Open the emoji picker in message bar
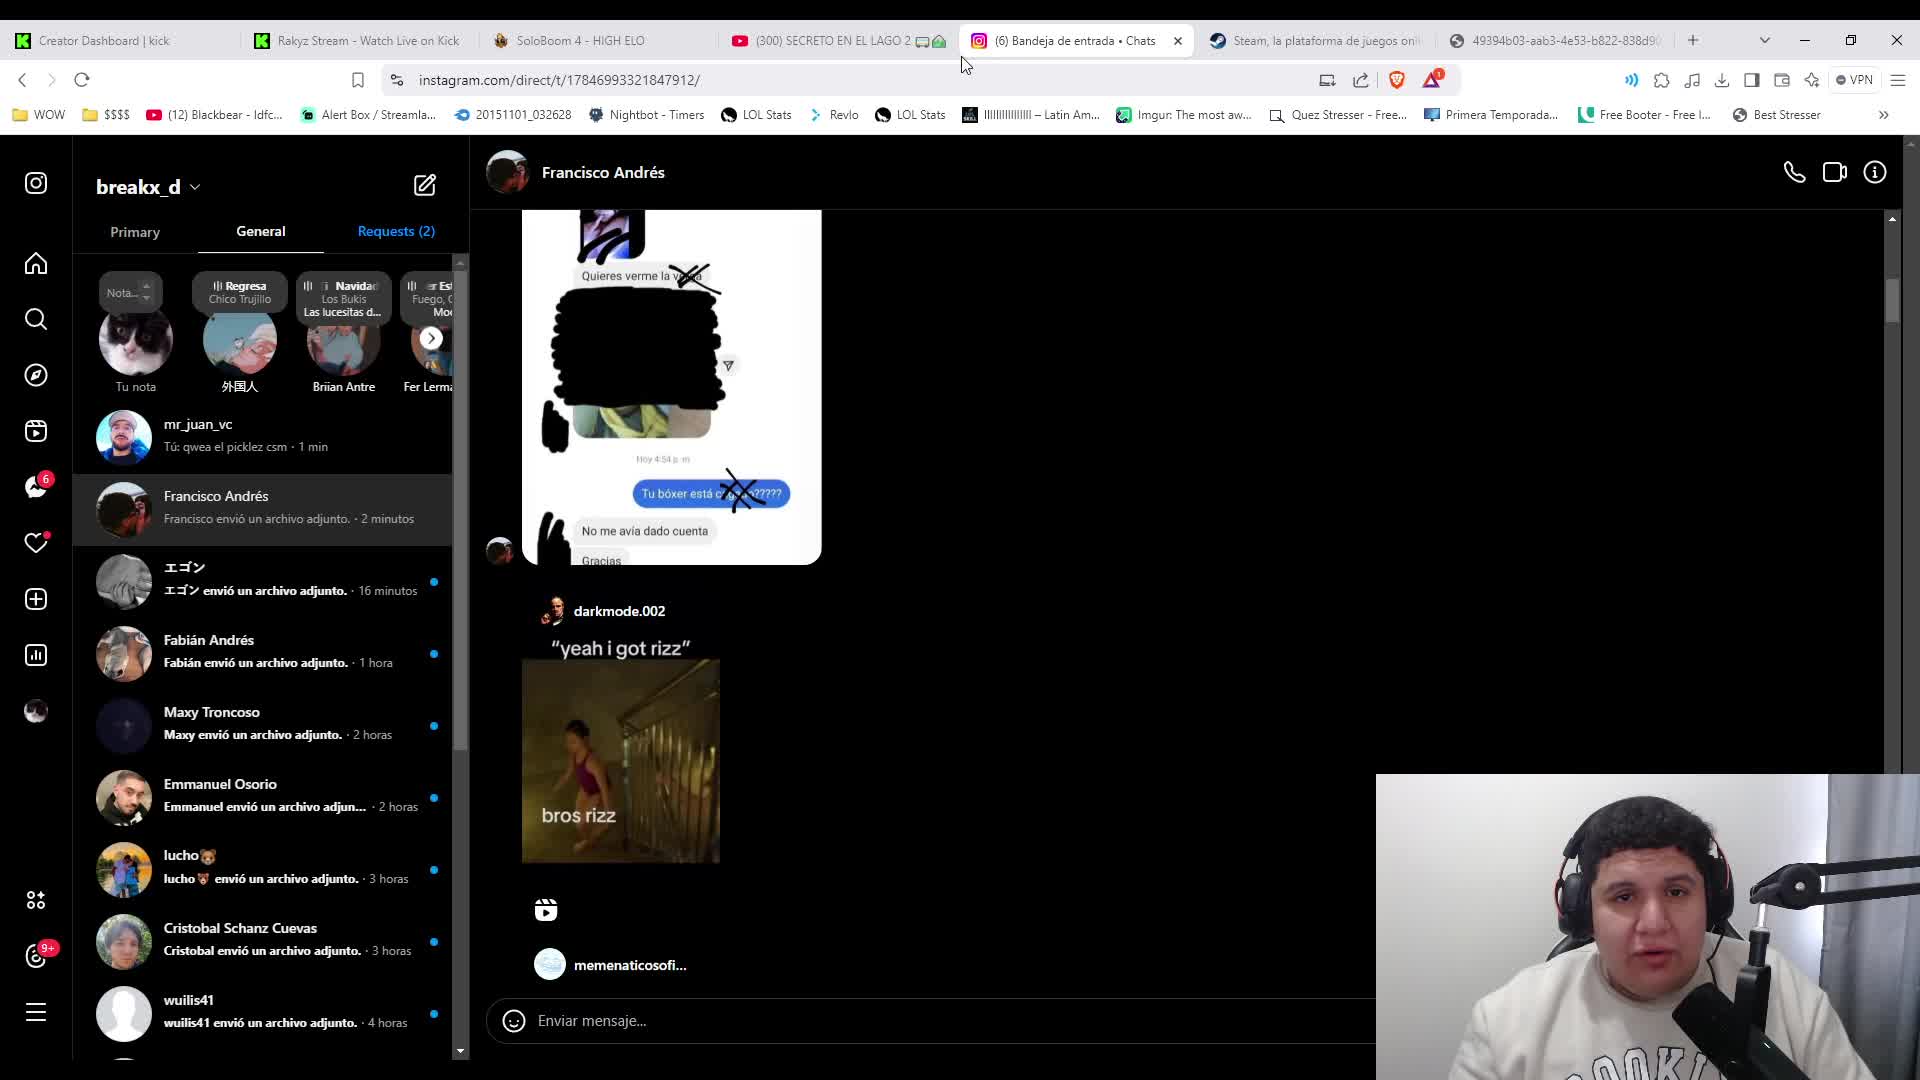1920x1080 pixels. [514, 1021]
